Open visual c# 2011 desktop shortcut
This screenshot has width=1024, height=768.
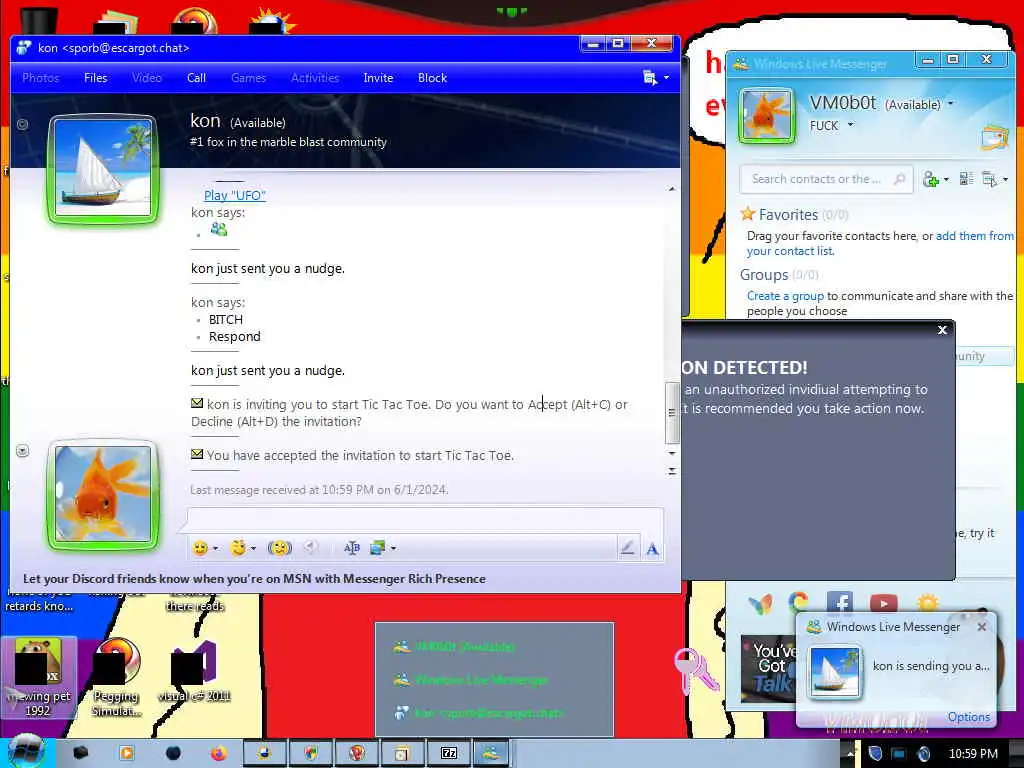194,673
